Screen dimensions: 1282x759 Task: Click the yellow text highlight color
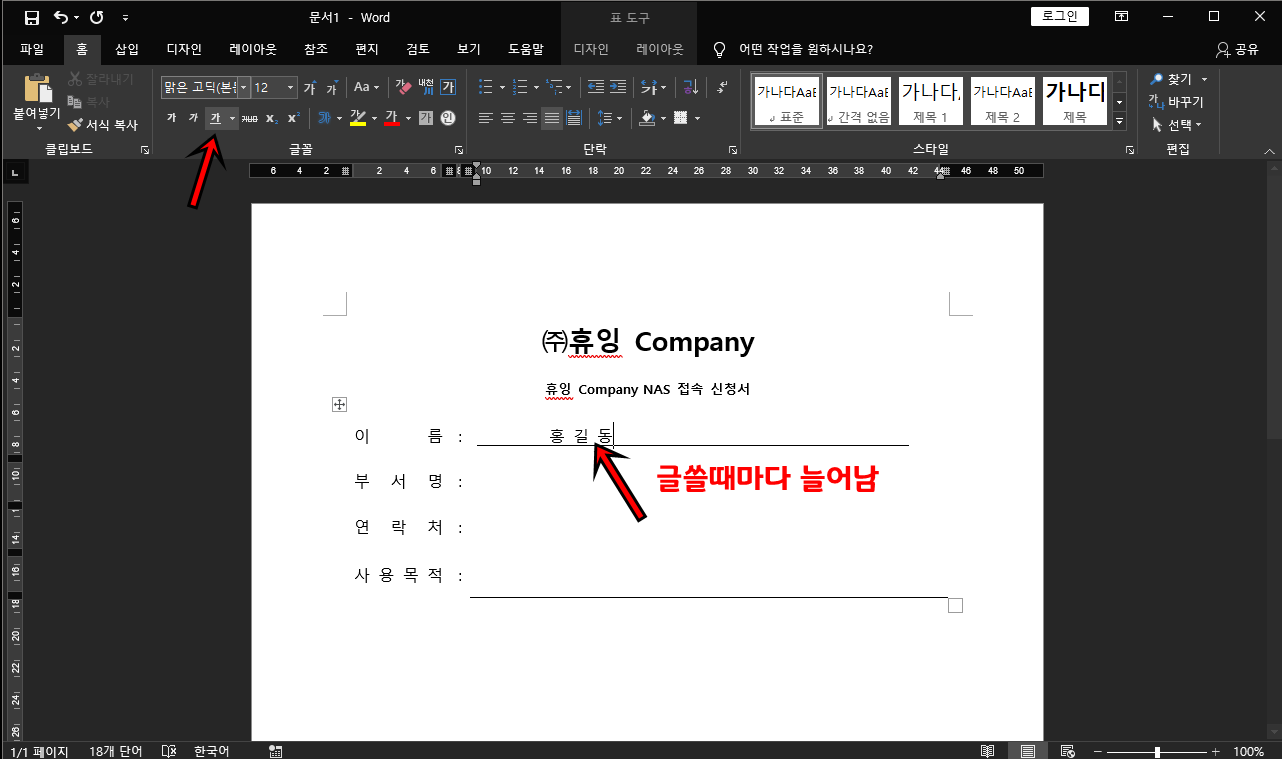coord(357,118)
